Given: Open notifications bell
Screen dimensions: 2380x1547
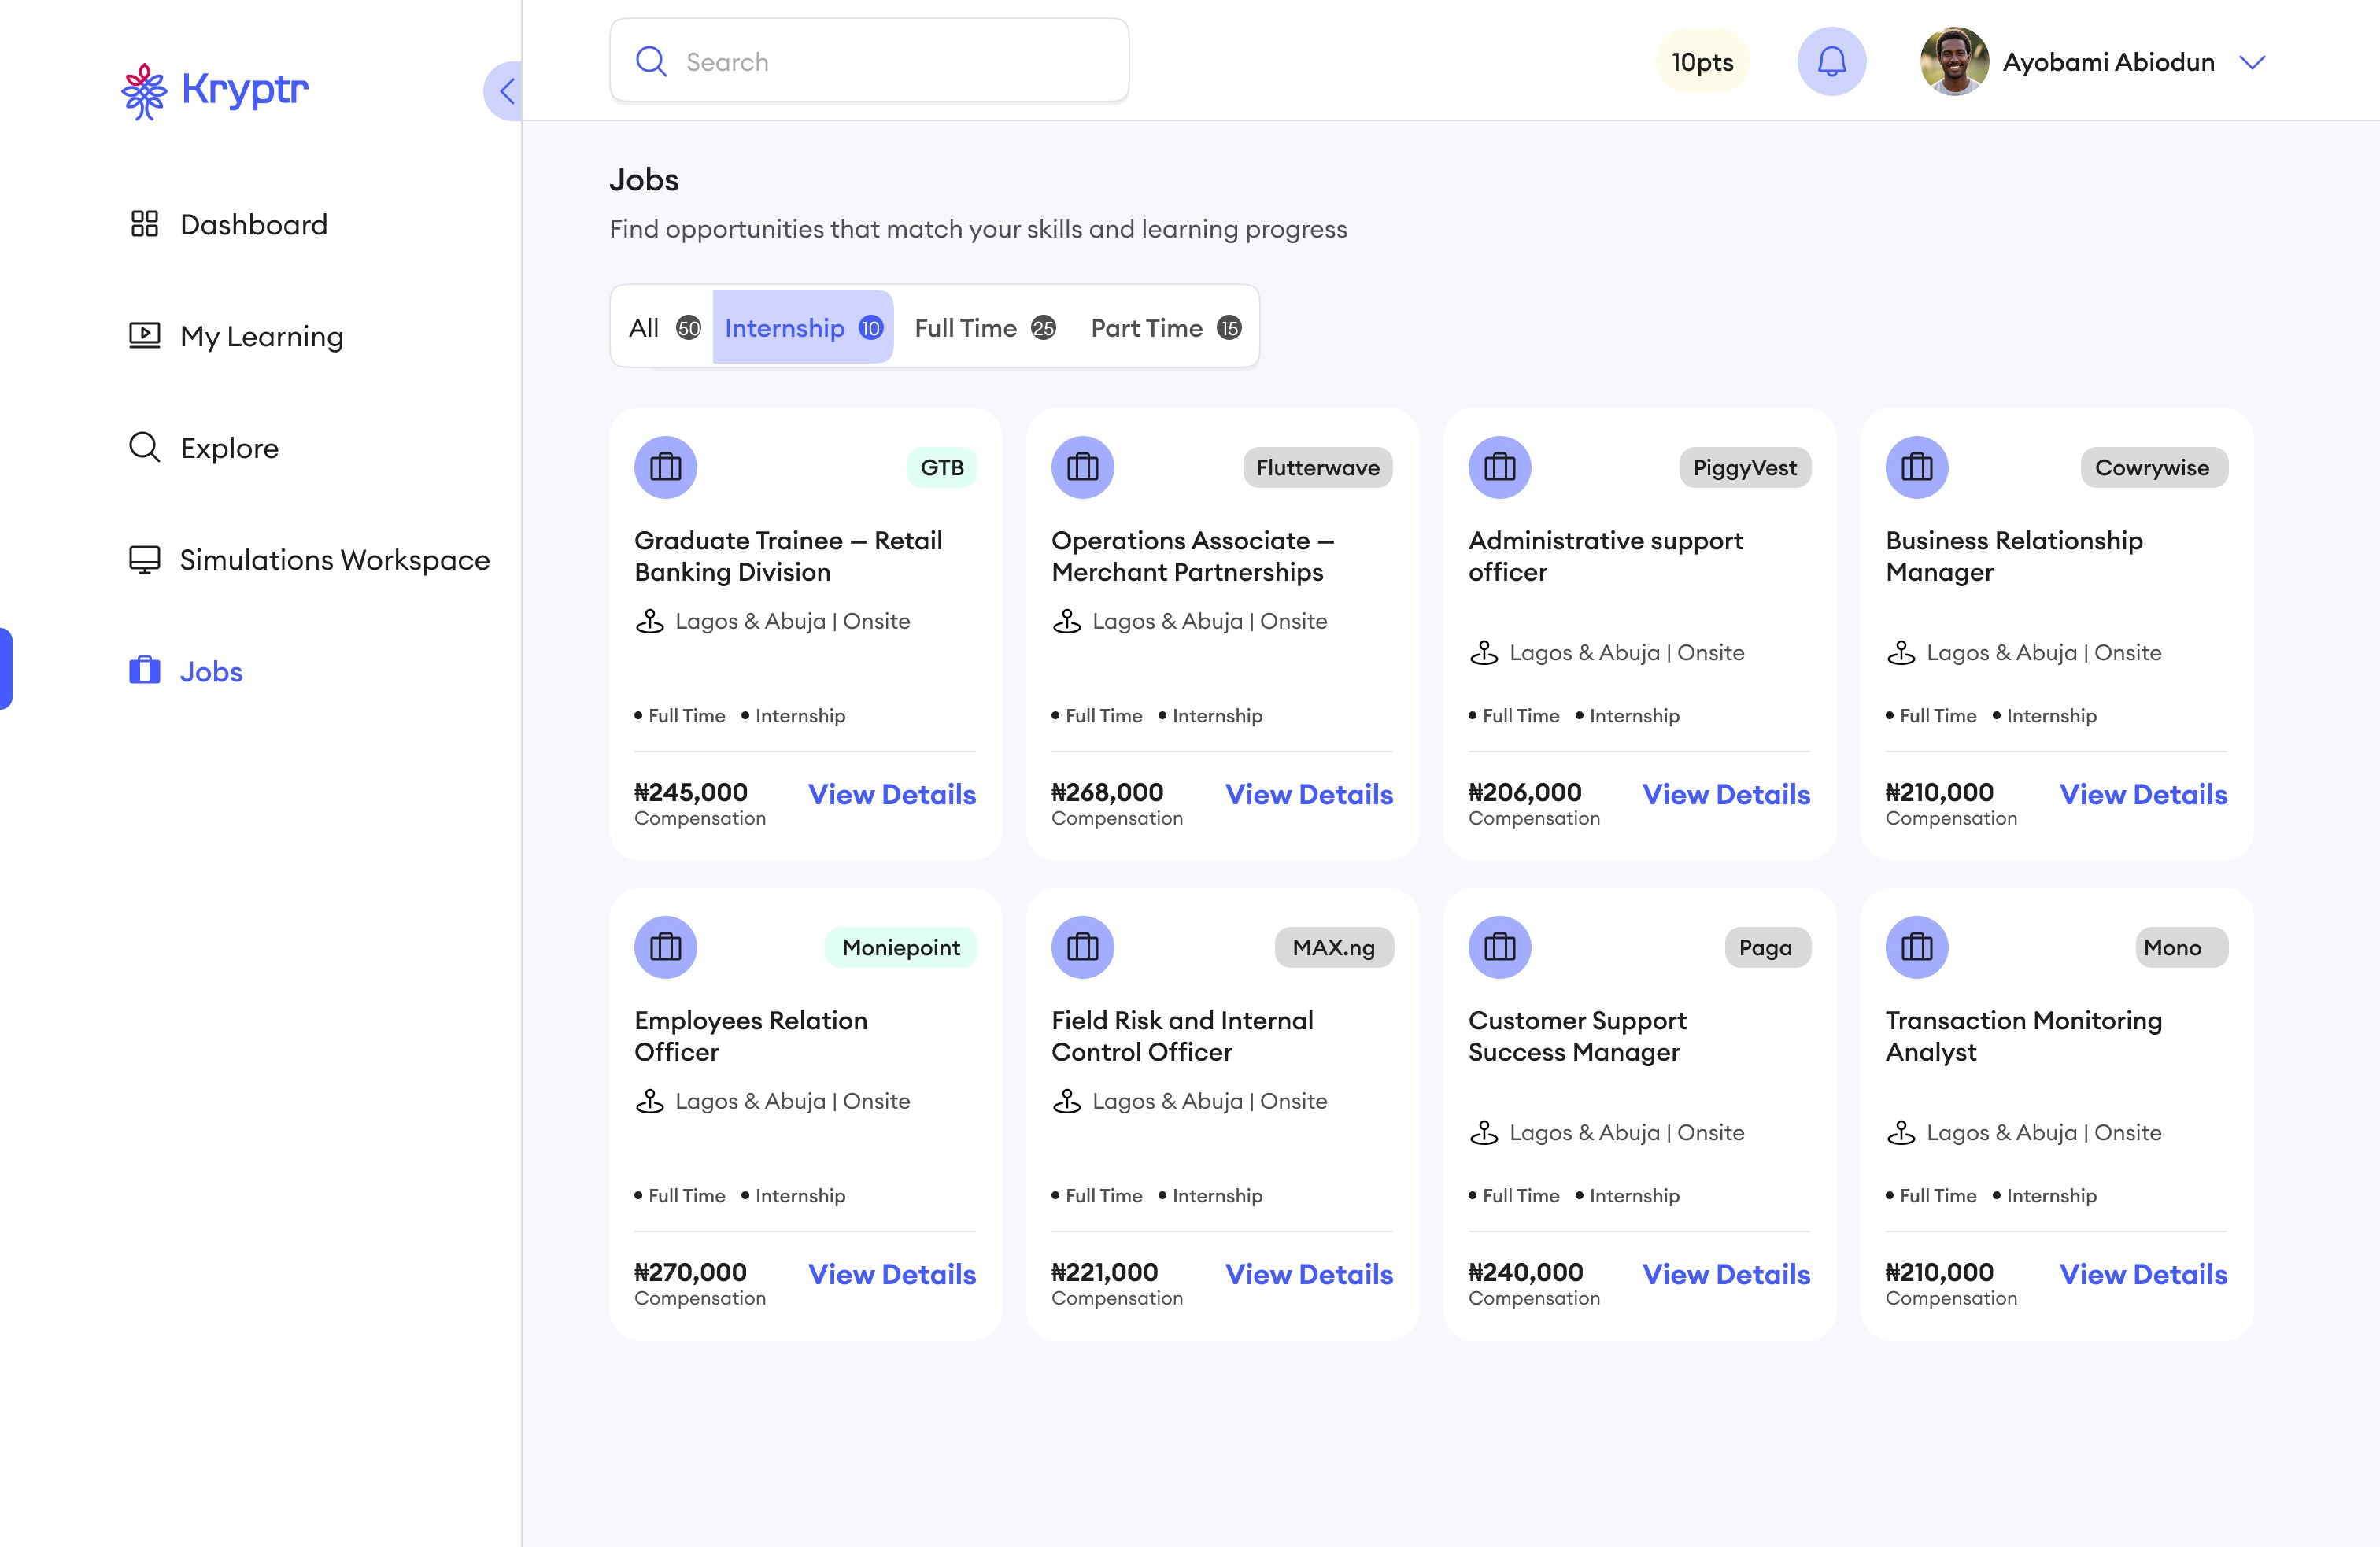Looking at the screenshot, I should [x=1831, y=62].
